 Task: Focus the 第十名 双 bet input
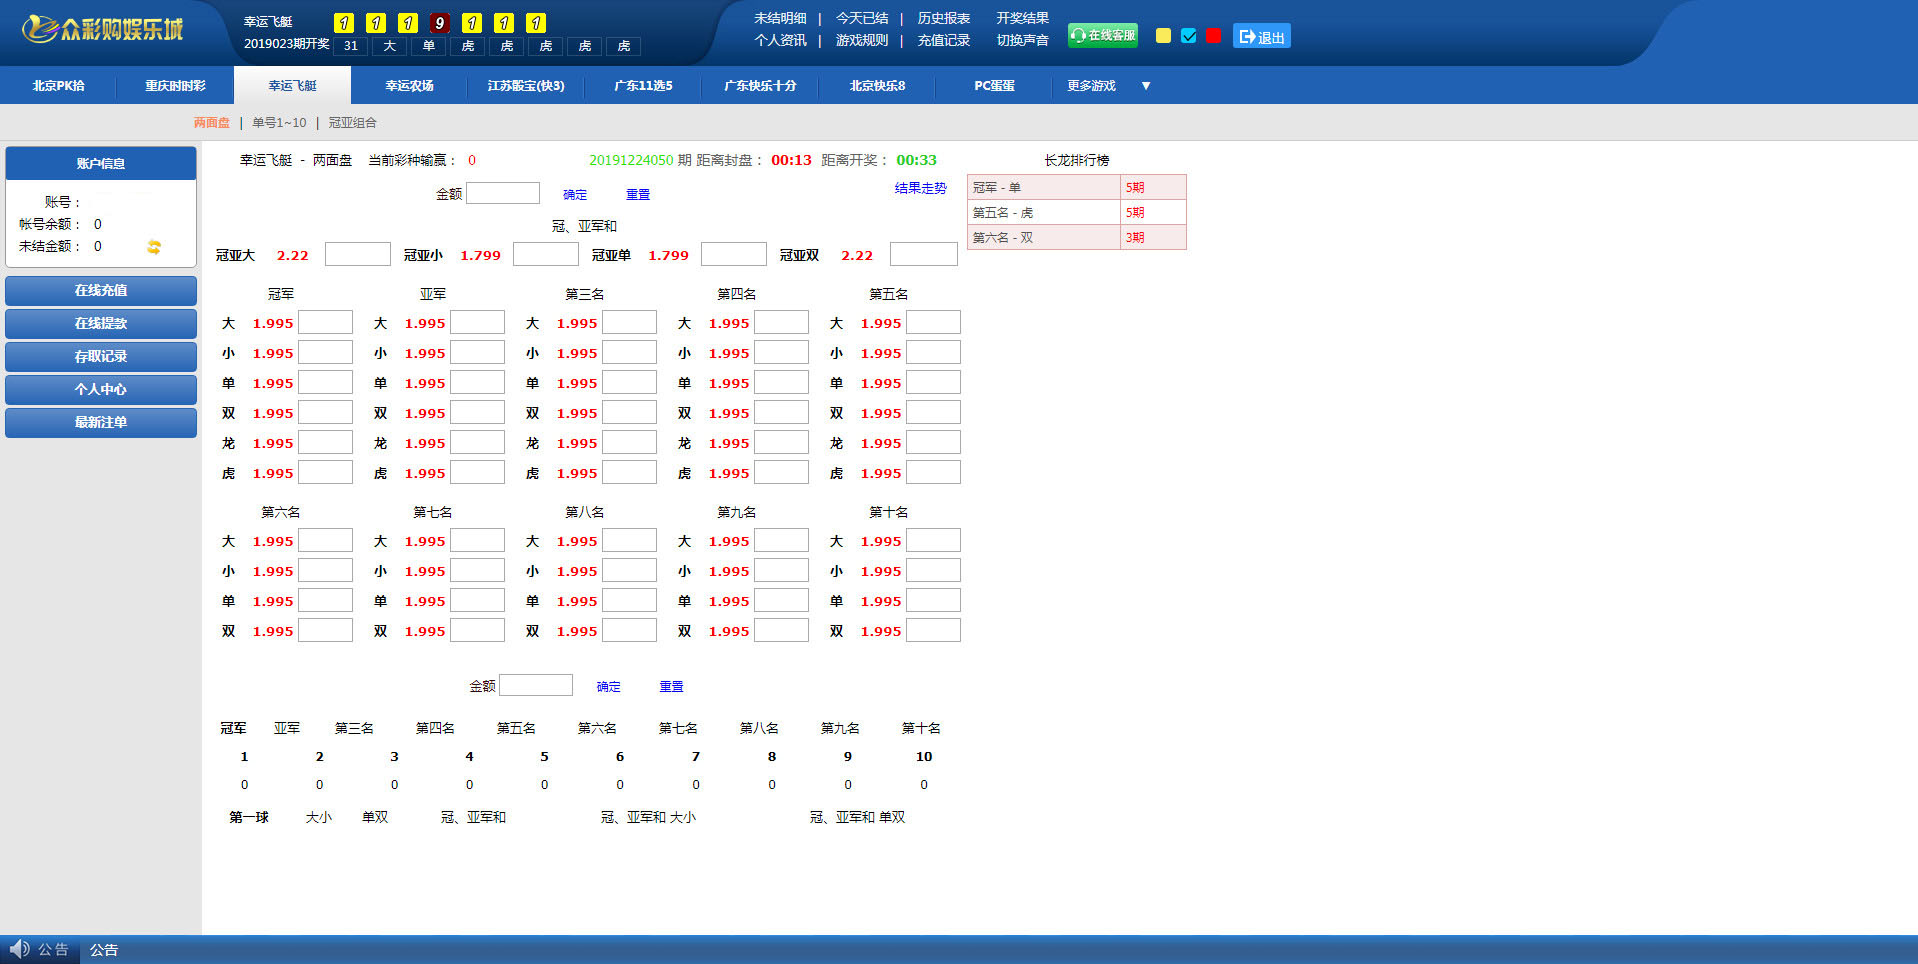click(934, 630)
